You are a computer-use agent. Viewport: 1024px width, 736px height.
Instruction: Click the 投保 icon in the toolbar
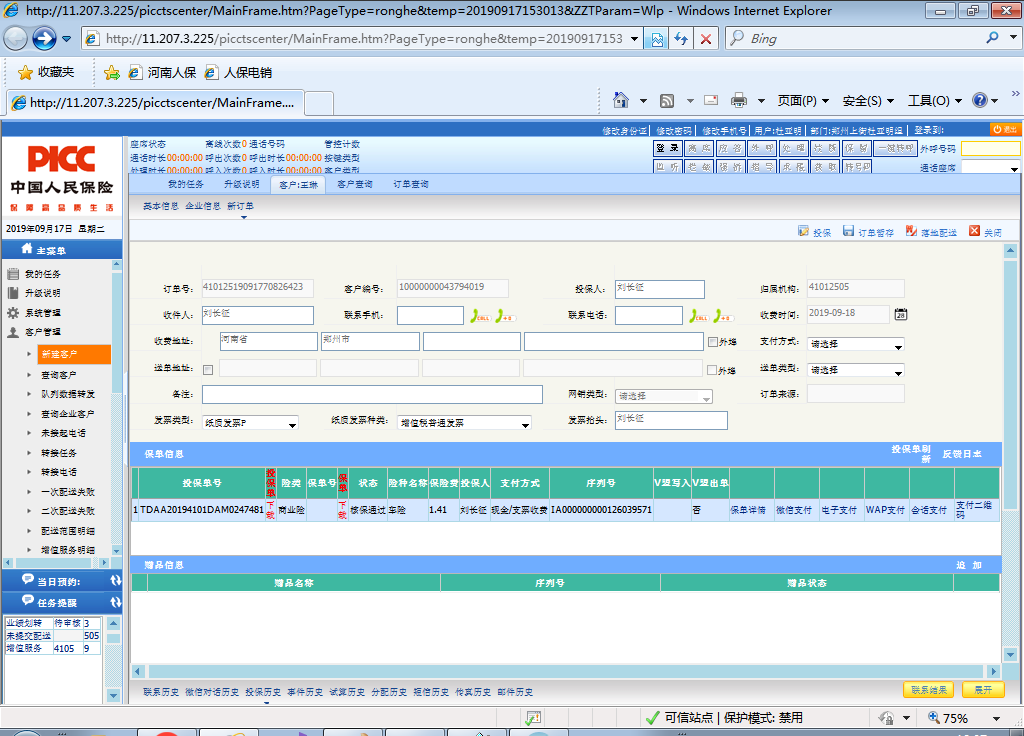tap(803, 231)
